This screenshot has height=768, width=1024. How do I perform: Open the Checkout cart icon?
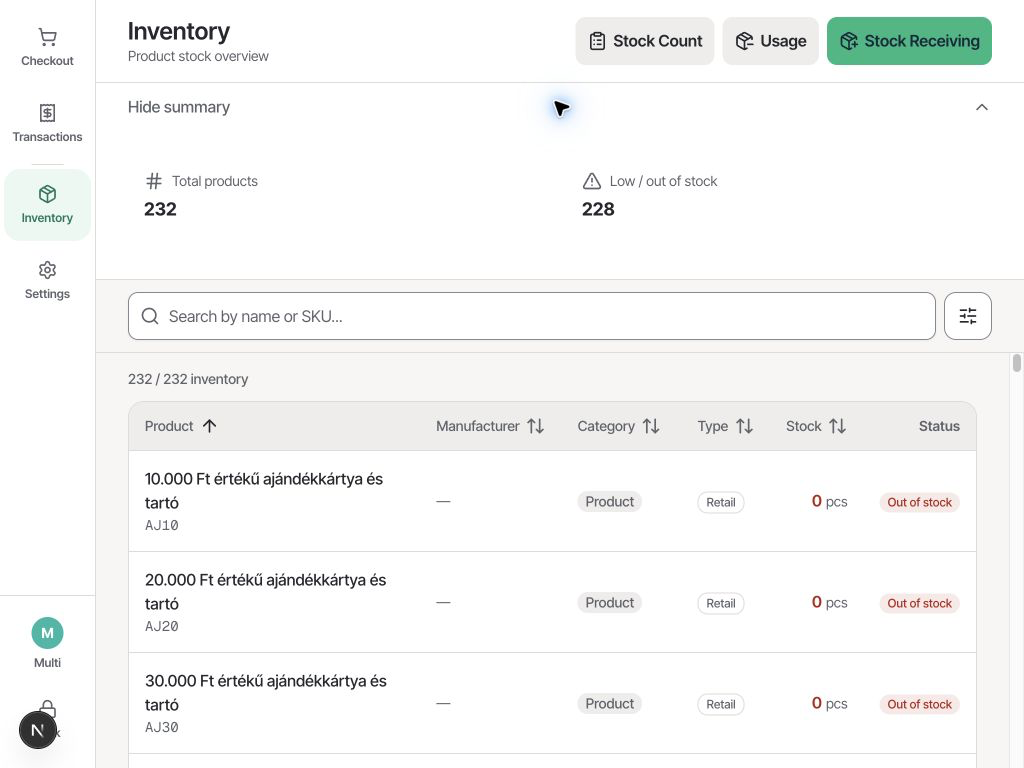tap(47, 37)
